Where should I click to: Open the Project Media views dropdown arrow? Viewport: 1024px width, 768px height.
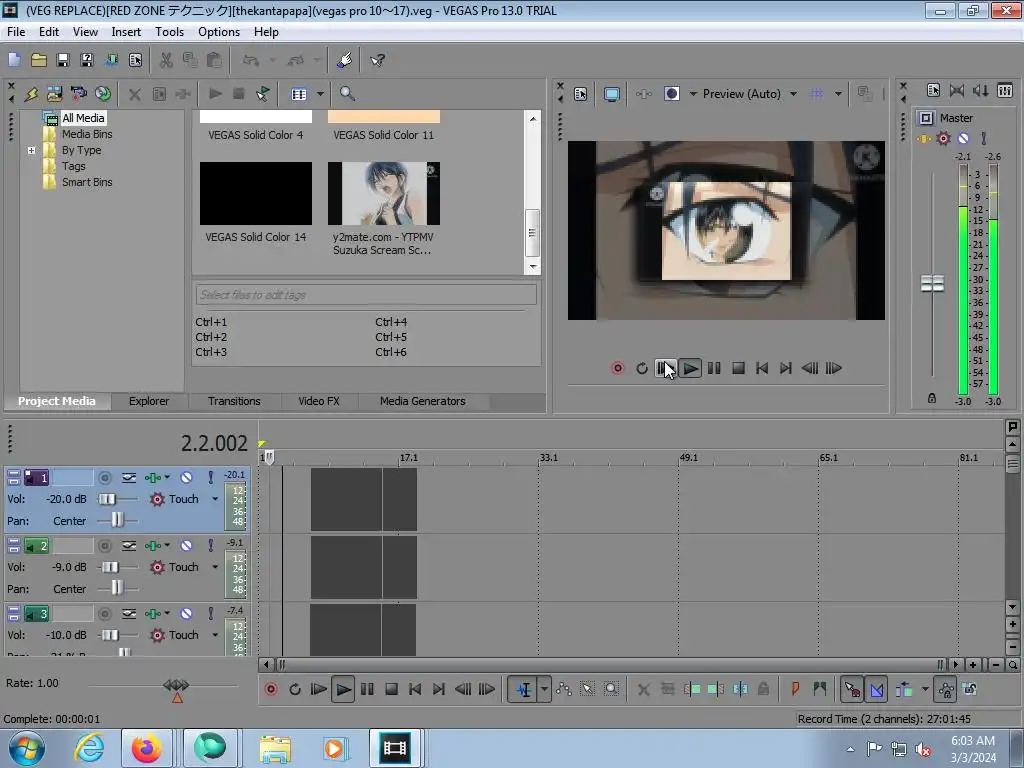coord(320,94)
